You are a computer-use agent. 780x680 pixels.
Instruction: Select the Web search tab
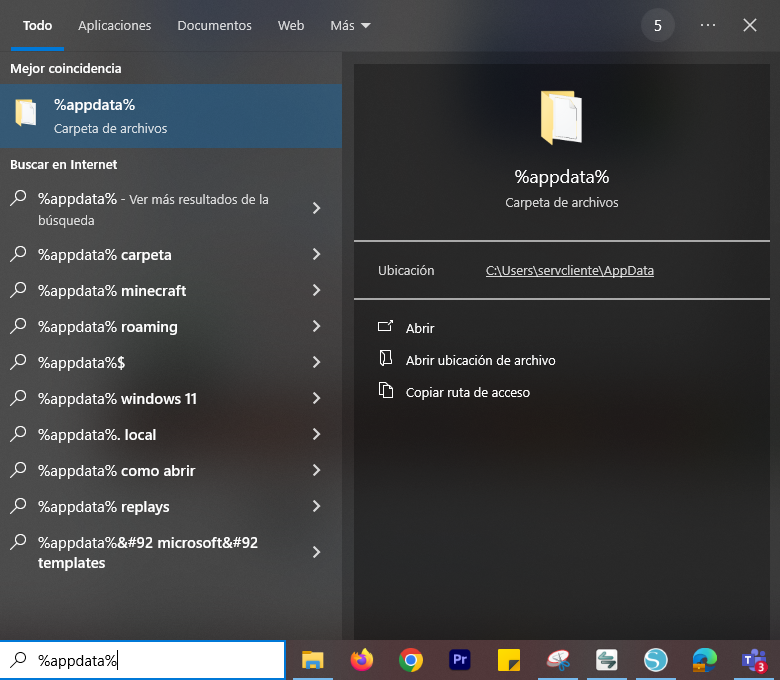(x=291, y=25)
